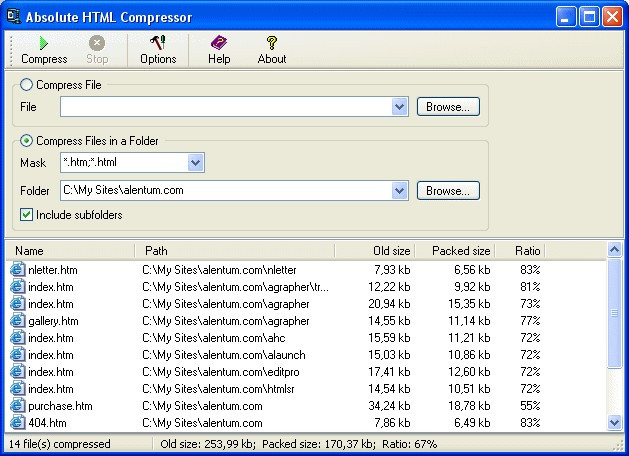The height and width of the screenshot is (456, 629).
Task: Open Options via the hammer icon
Action: pos(158,43)
